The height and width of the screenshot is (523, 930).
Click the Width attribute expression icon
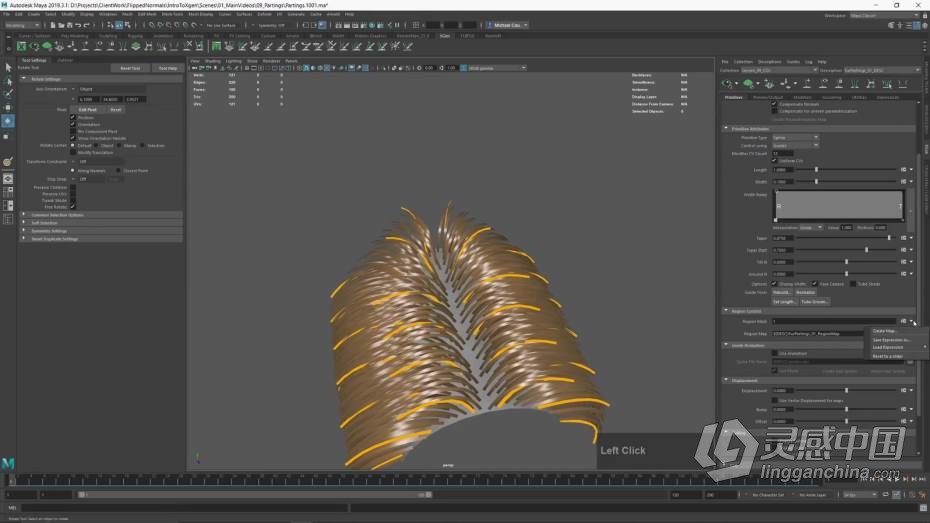903,182
